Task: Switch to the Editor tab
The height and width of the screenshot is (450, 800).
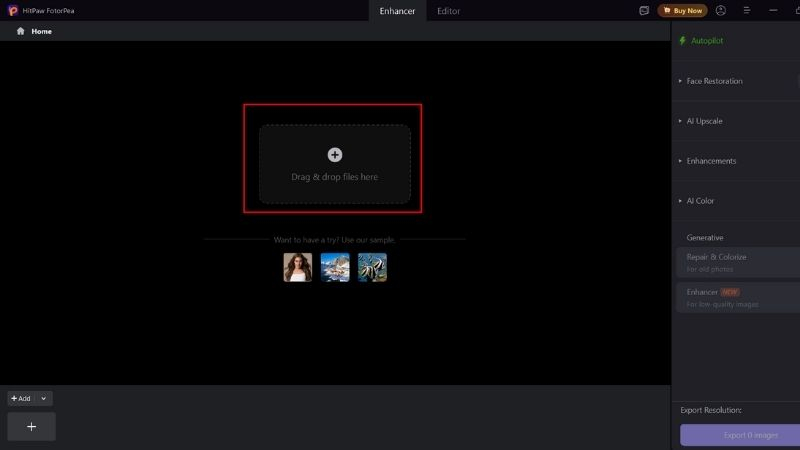Action: (x=448, y=11)
